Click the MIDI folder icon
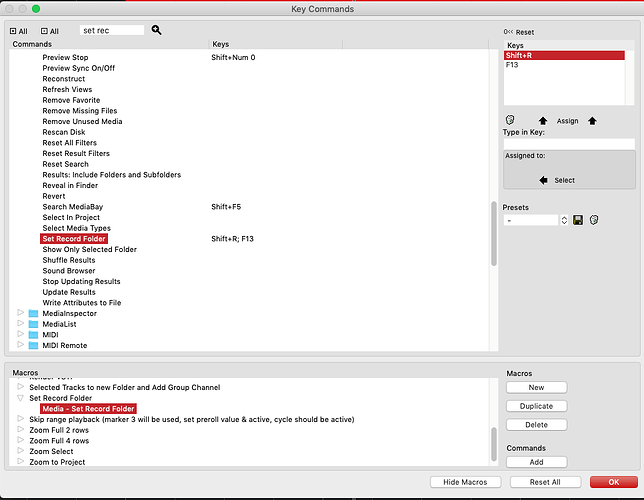644x500 pixels. pos(33,335)
